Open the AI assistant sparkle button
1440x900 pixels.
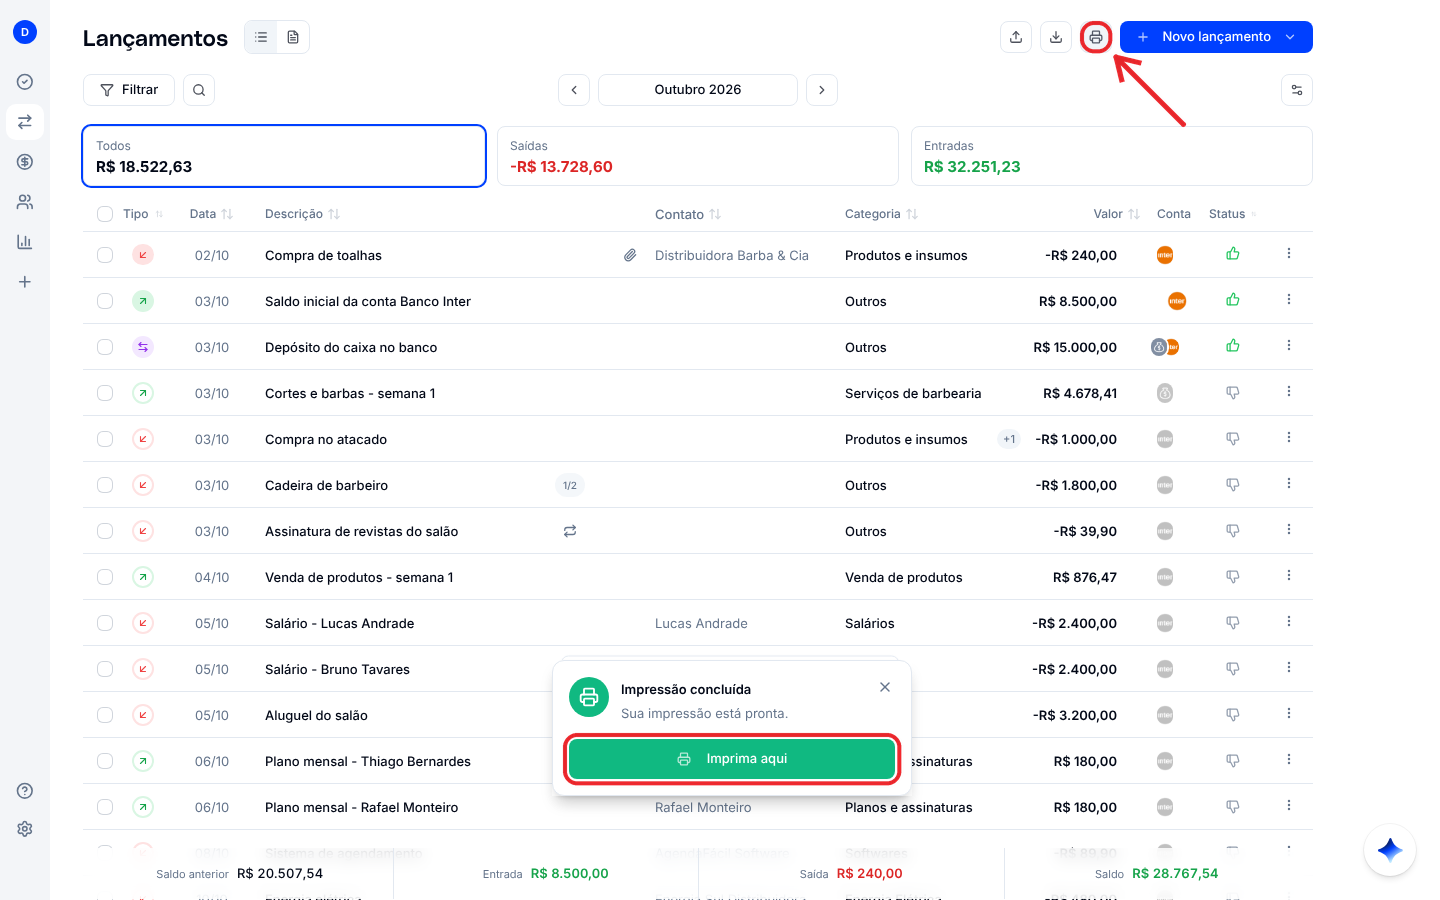[1390, 850]
